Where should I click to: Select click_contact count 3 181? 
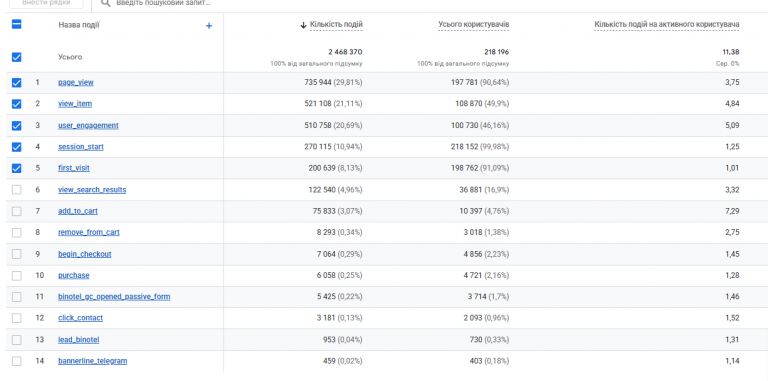(x=326, y=318)
